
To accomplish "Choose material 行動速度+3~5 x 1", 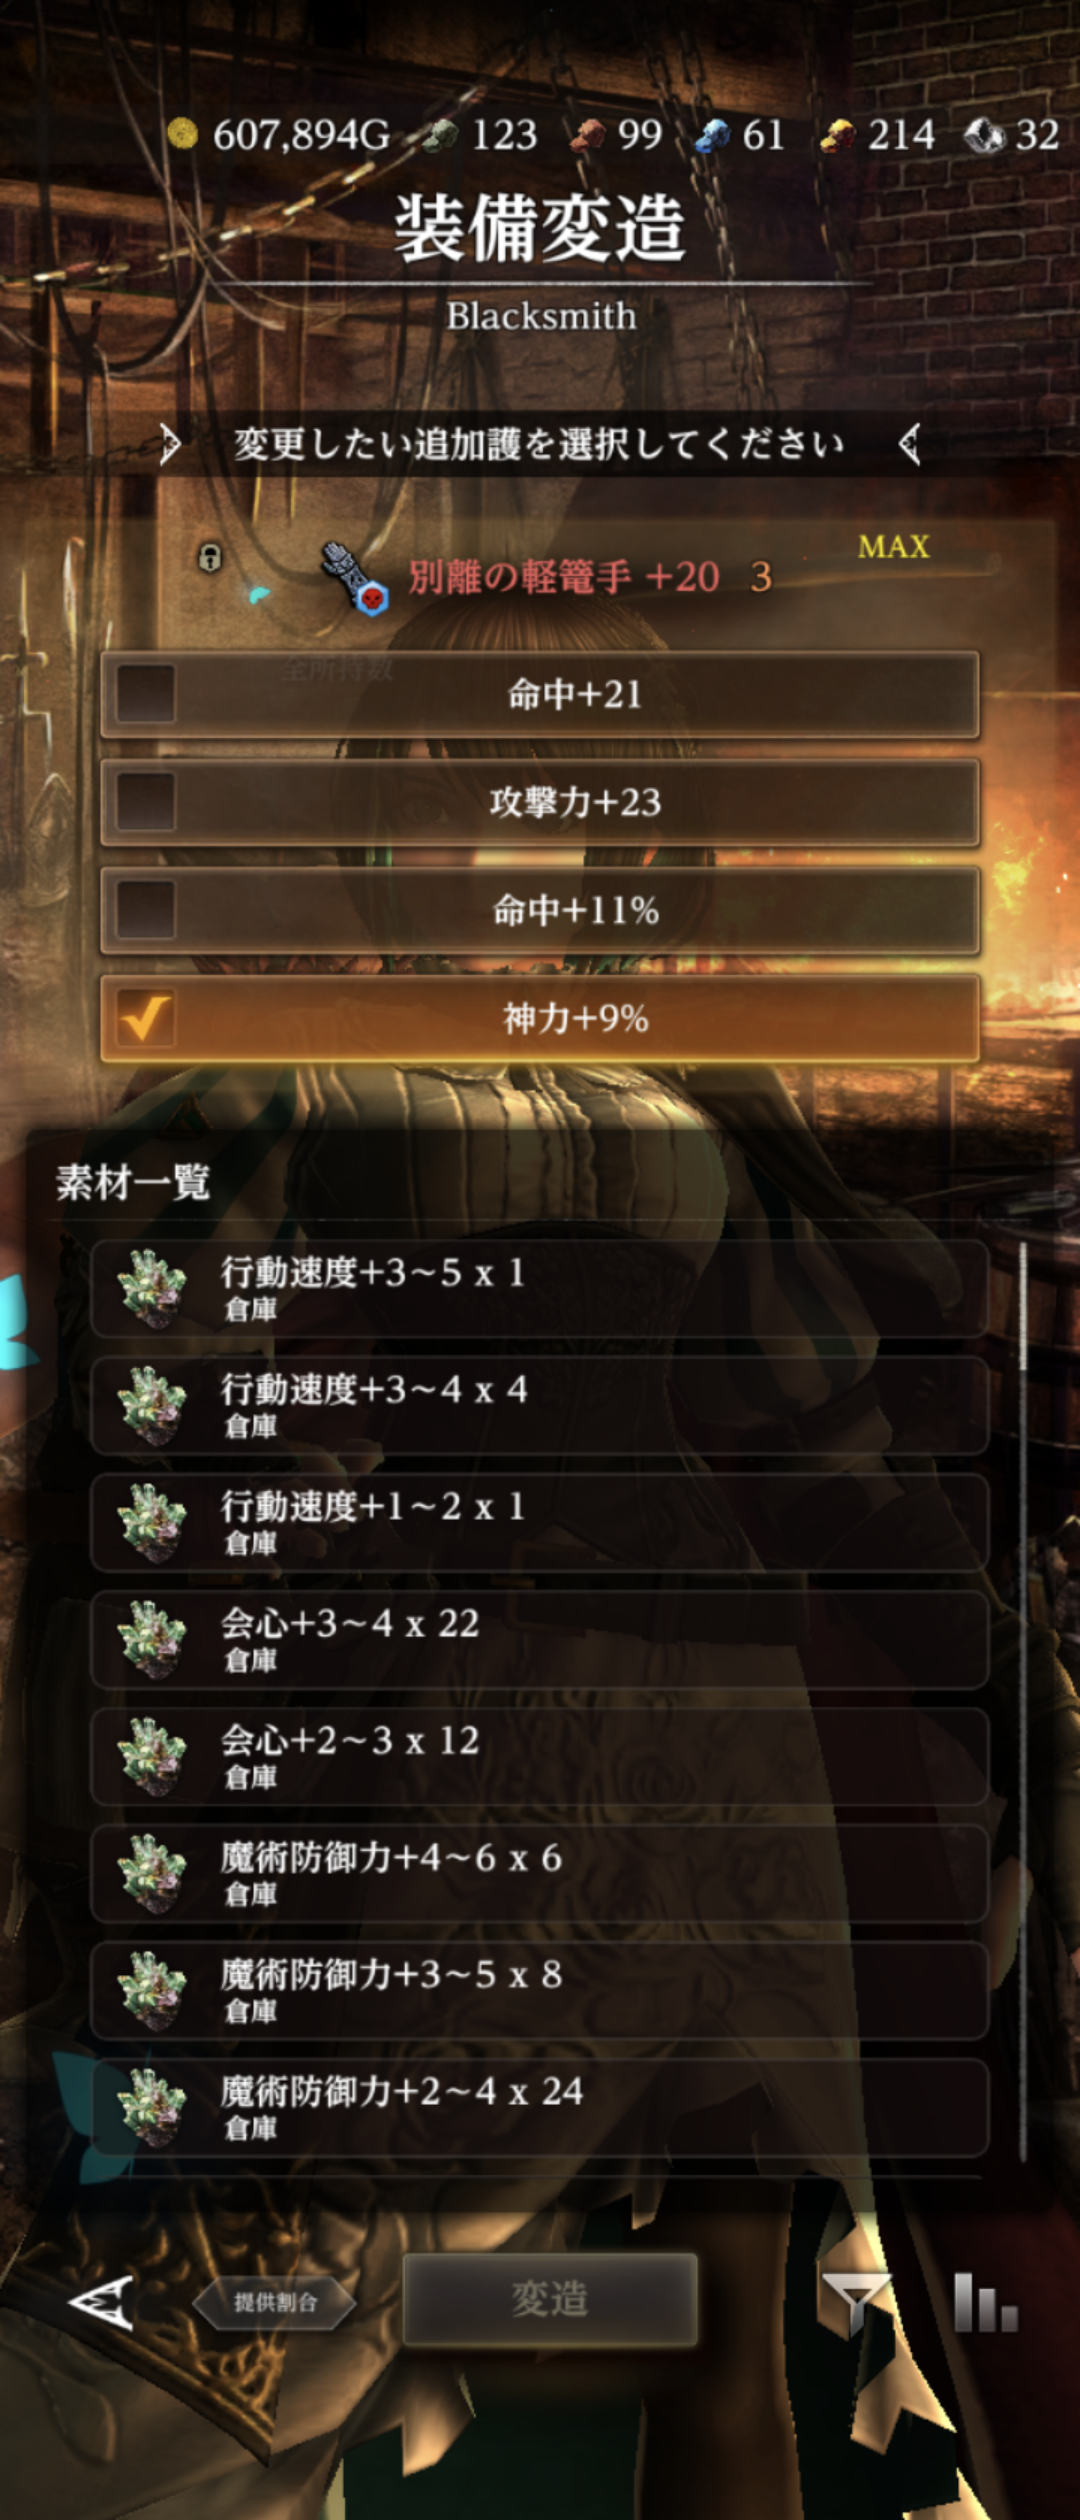I will (540, 1288).
